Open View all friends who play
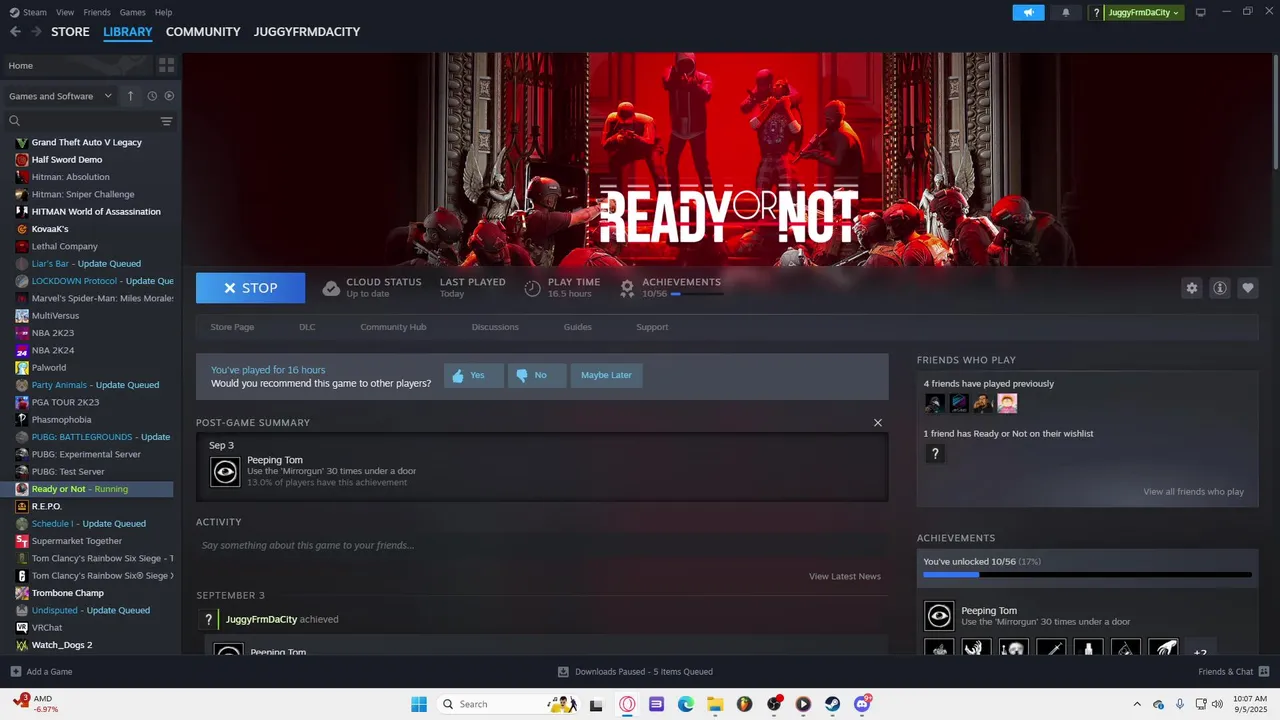Viewport: 1280px width, 720px height. tap(1194, 491)
